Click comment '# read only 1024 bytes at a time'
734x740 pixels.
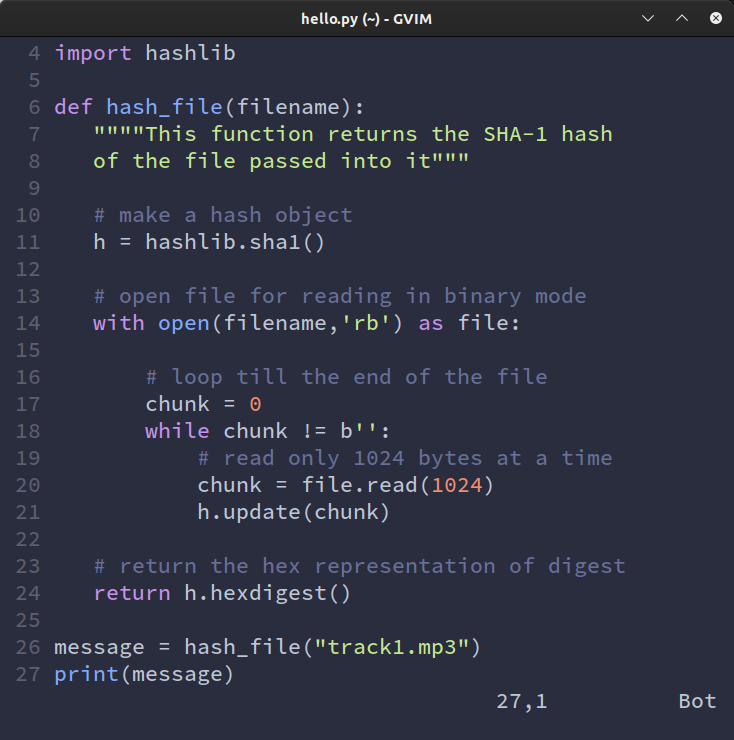coord(405,458)
